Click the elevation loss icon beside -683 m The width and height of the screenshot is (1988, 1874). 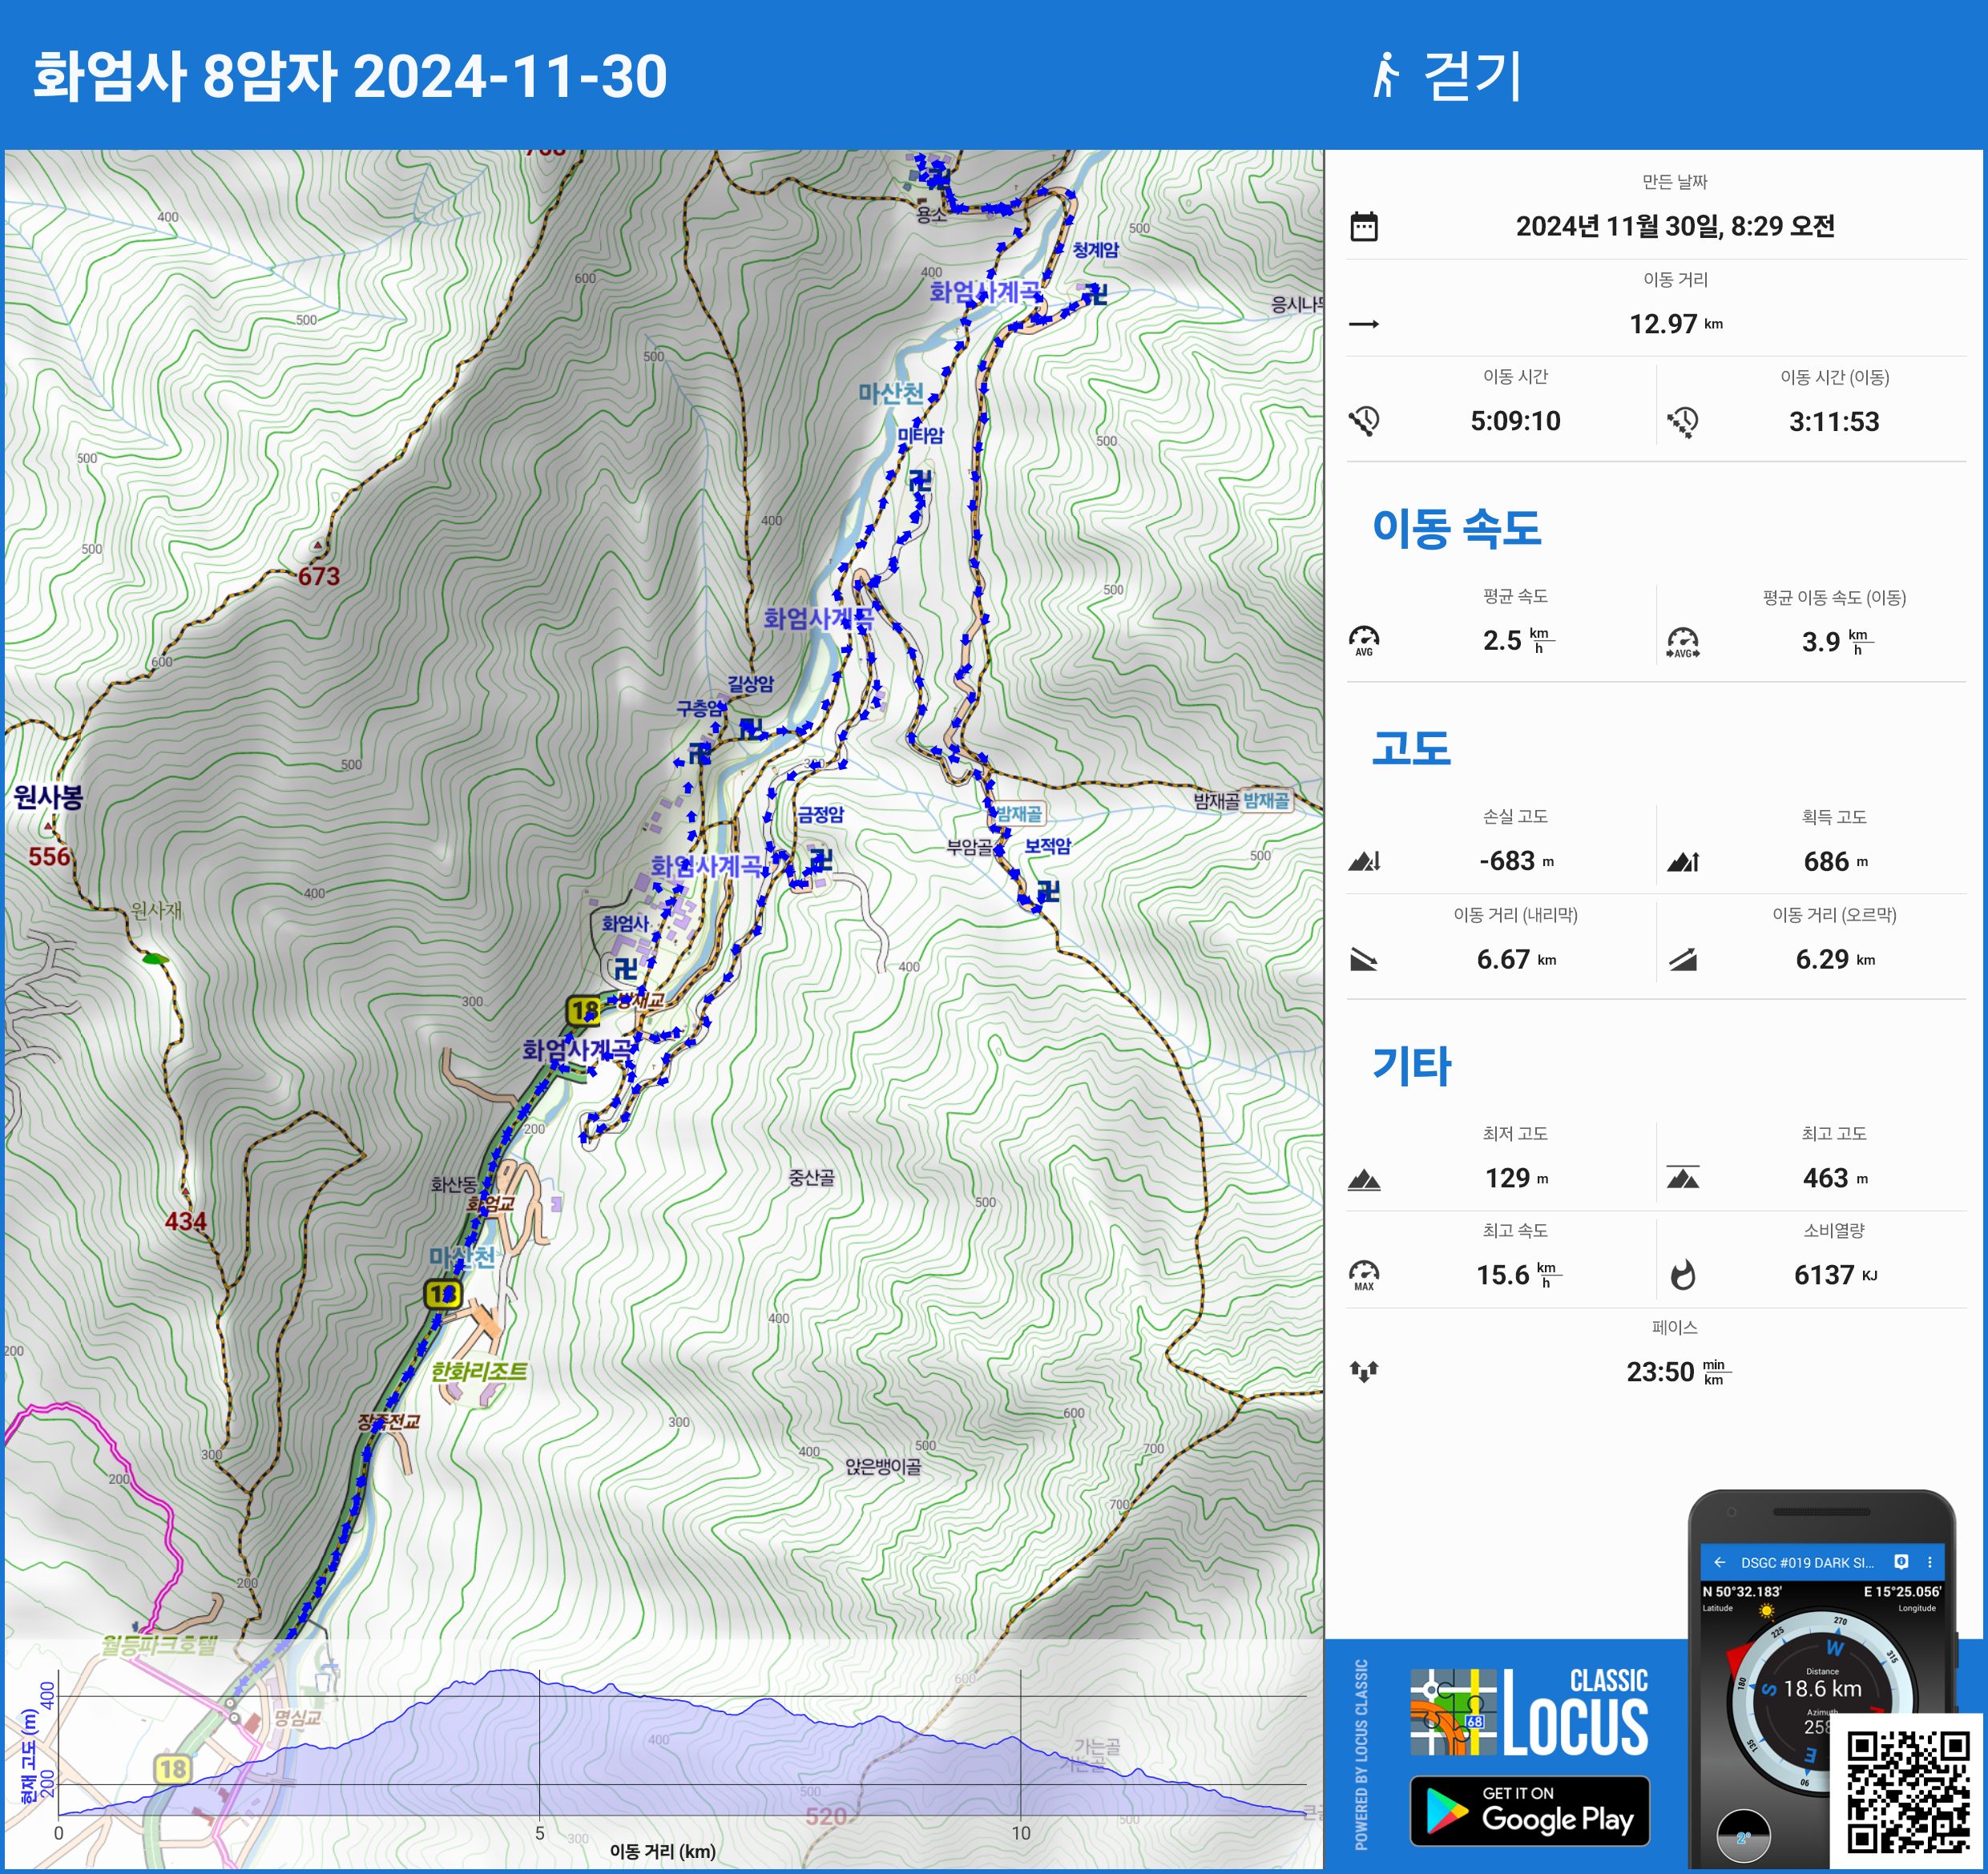tap(1364, 861)
